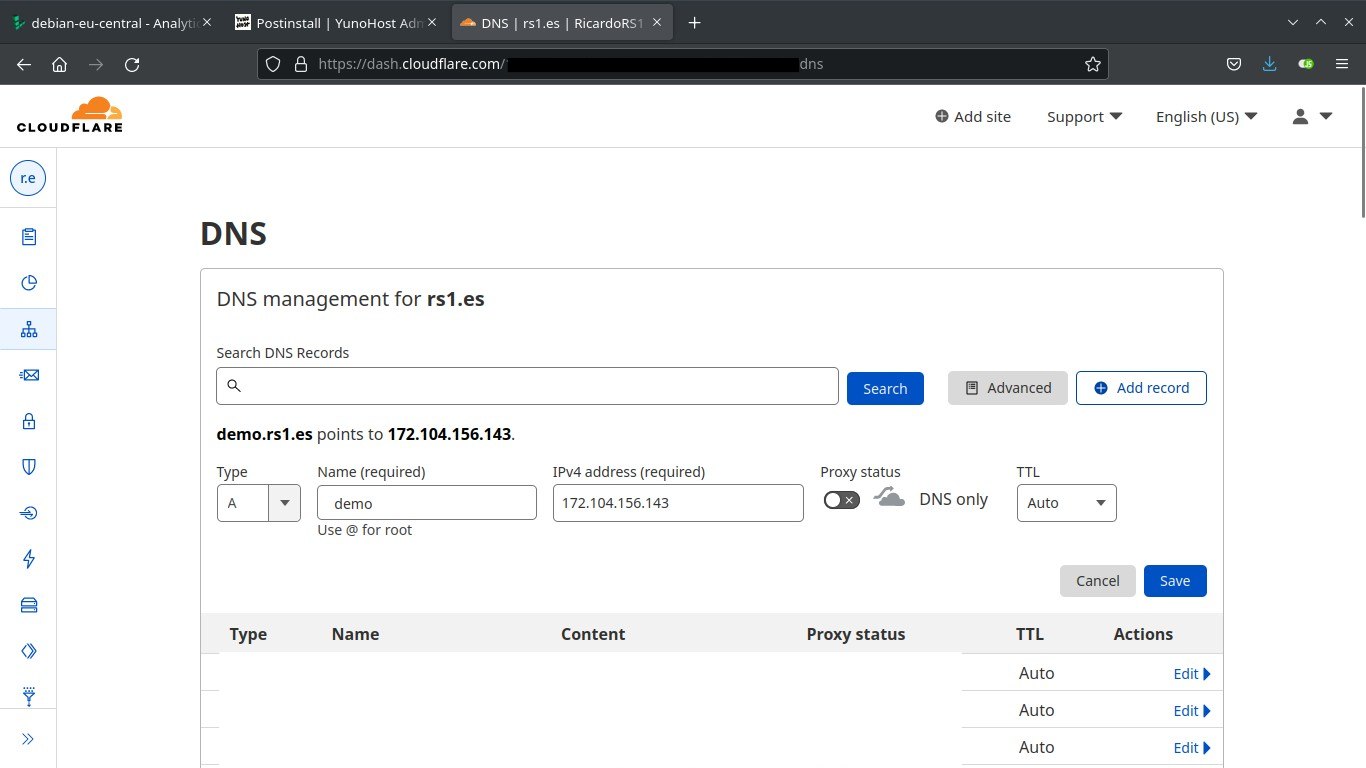Open the TTL dropdown set to Auto
Screen dimensions: 1366x768
1066,503
